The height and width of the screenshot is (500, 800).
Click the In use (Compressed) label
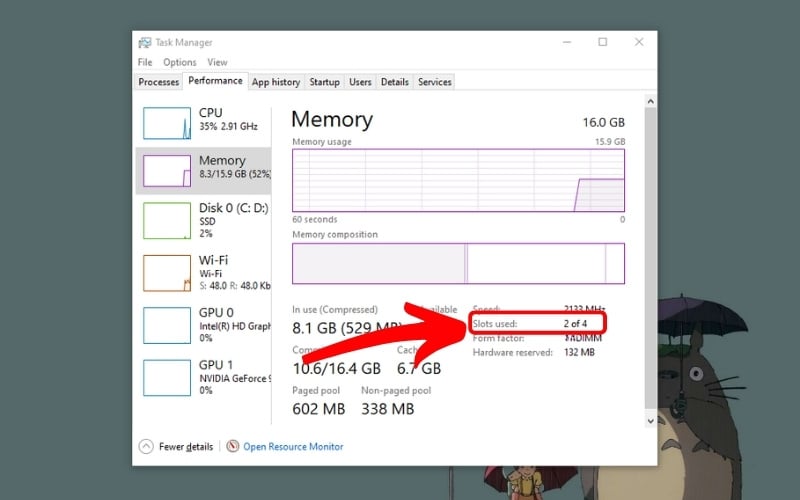[x=335, y=310]
